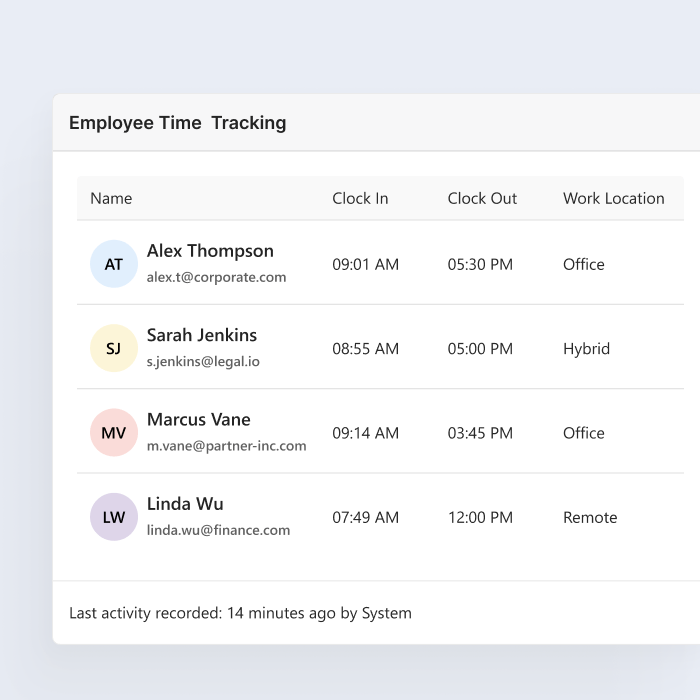Open the m.vane@partner-inc.com email link
Viewport: 700px width, 700px height.
pyautogui.click(x=226, y=446)
